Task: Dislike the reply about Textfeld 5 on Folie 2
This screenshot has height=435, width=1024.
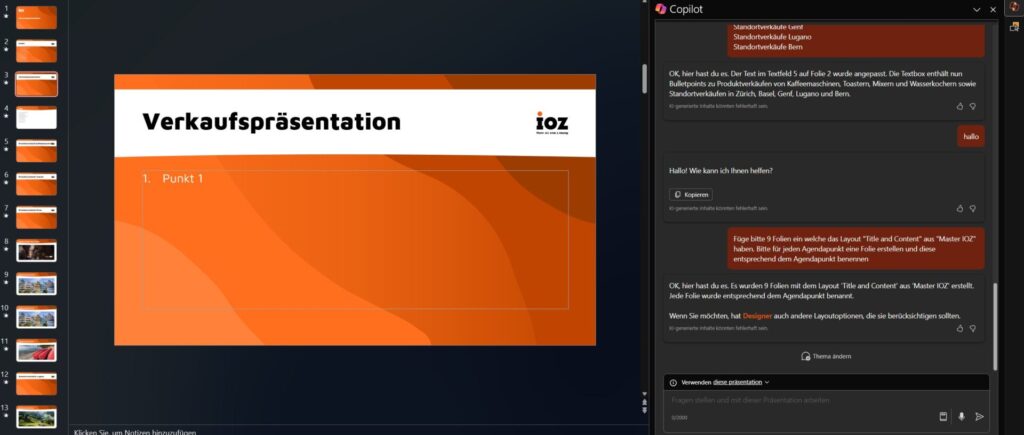Action: coord(972,106)
